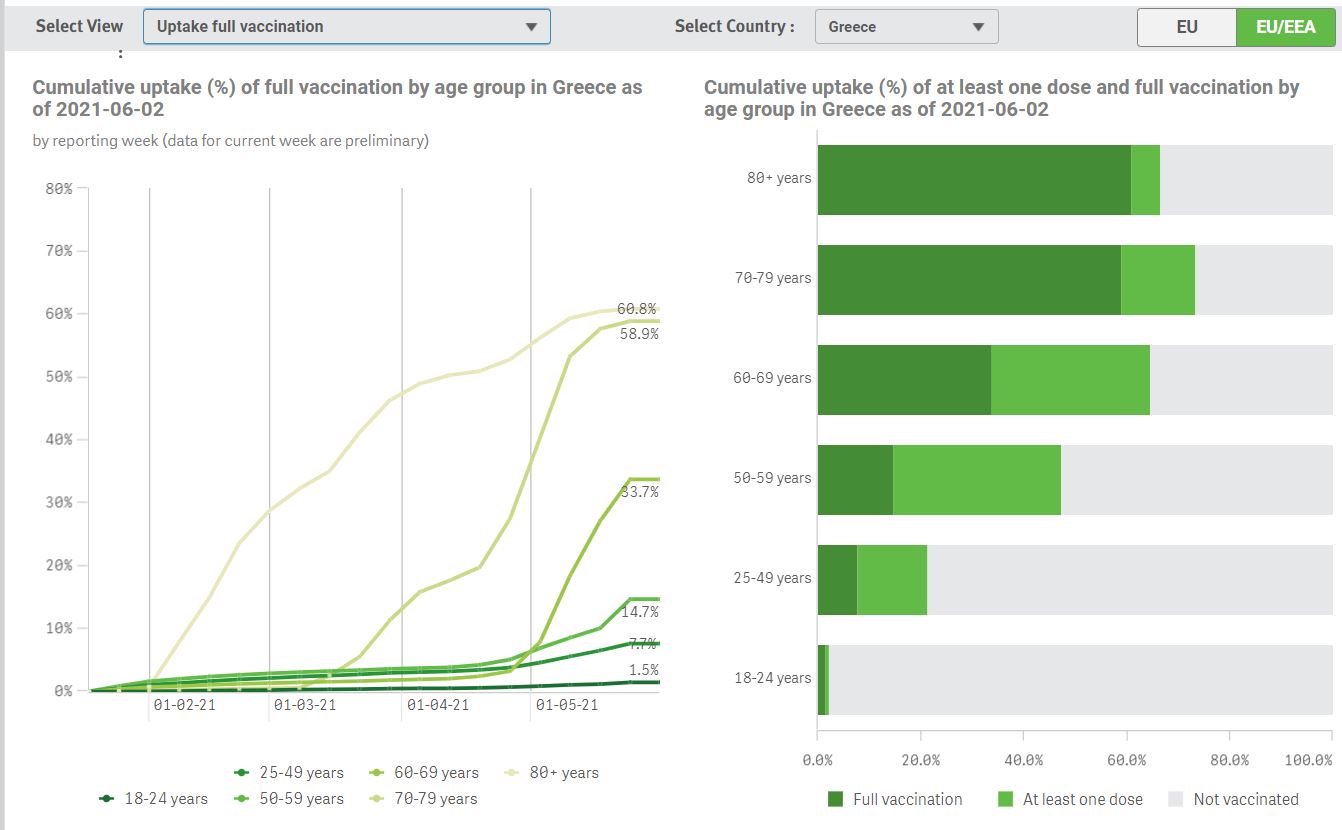The image size is (1342, 830).
Task: Click the 18-24 years legend marker
Action: [x=106, y=799]
